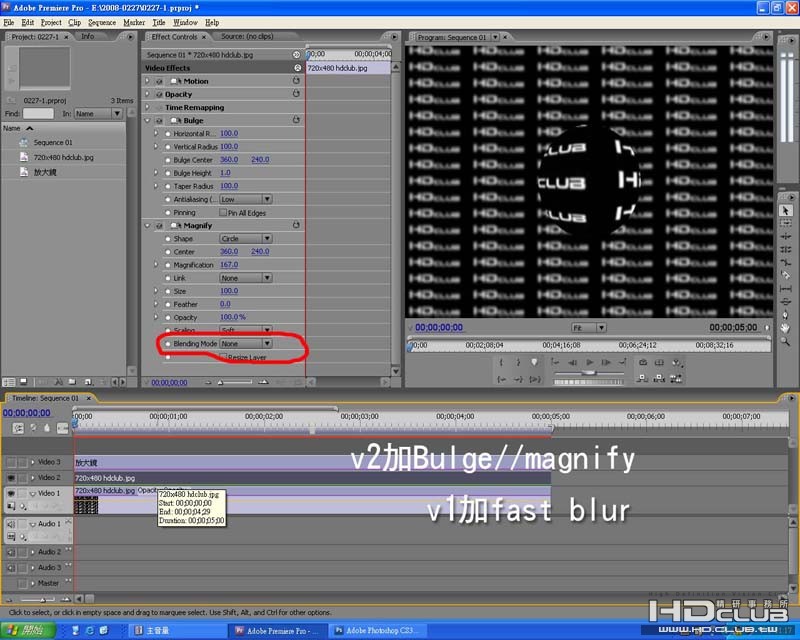
Task: Reset the Magnify effect
Action: (296, 225)
